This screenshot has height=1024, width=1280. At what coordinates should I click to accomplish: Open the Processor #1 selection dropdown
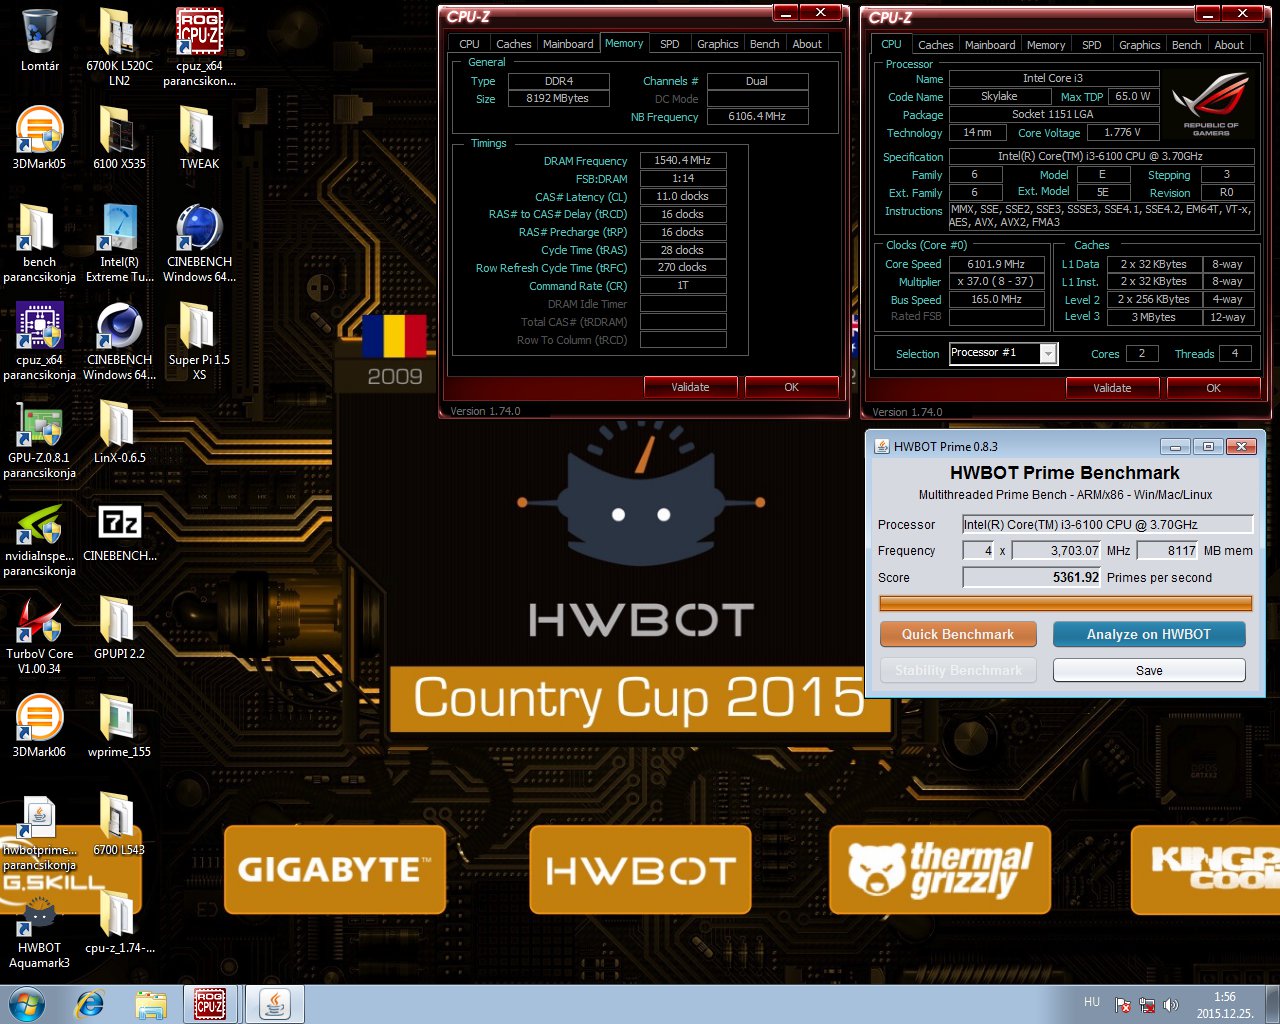point(1003,353)
